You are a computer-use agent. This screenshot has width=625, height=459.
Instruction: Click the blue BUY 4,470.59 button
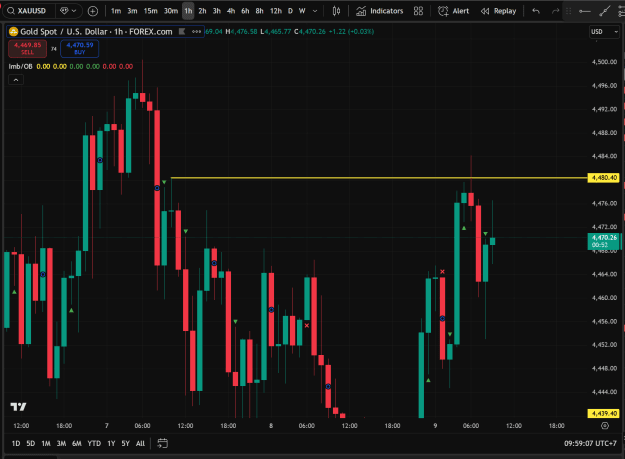click(x=80, y=49)
